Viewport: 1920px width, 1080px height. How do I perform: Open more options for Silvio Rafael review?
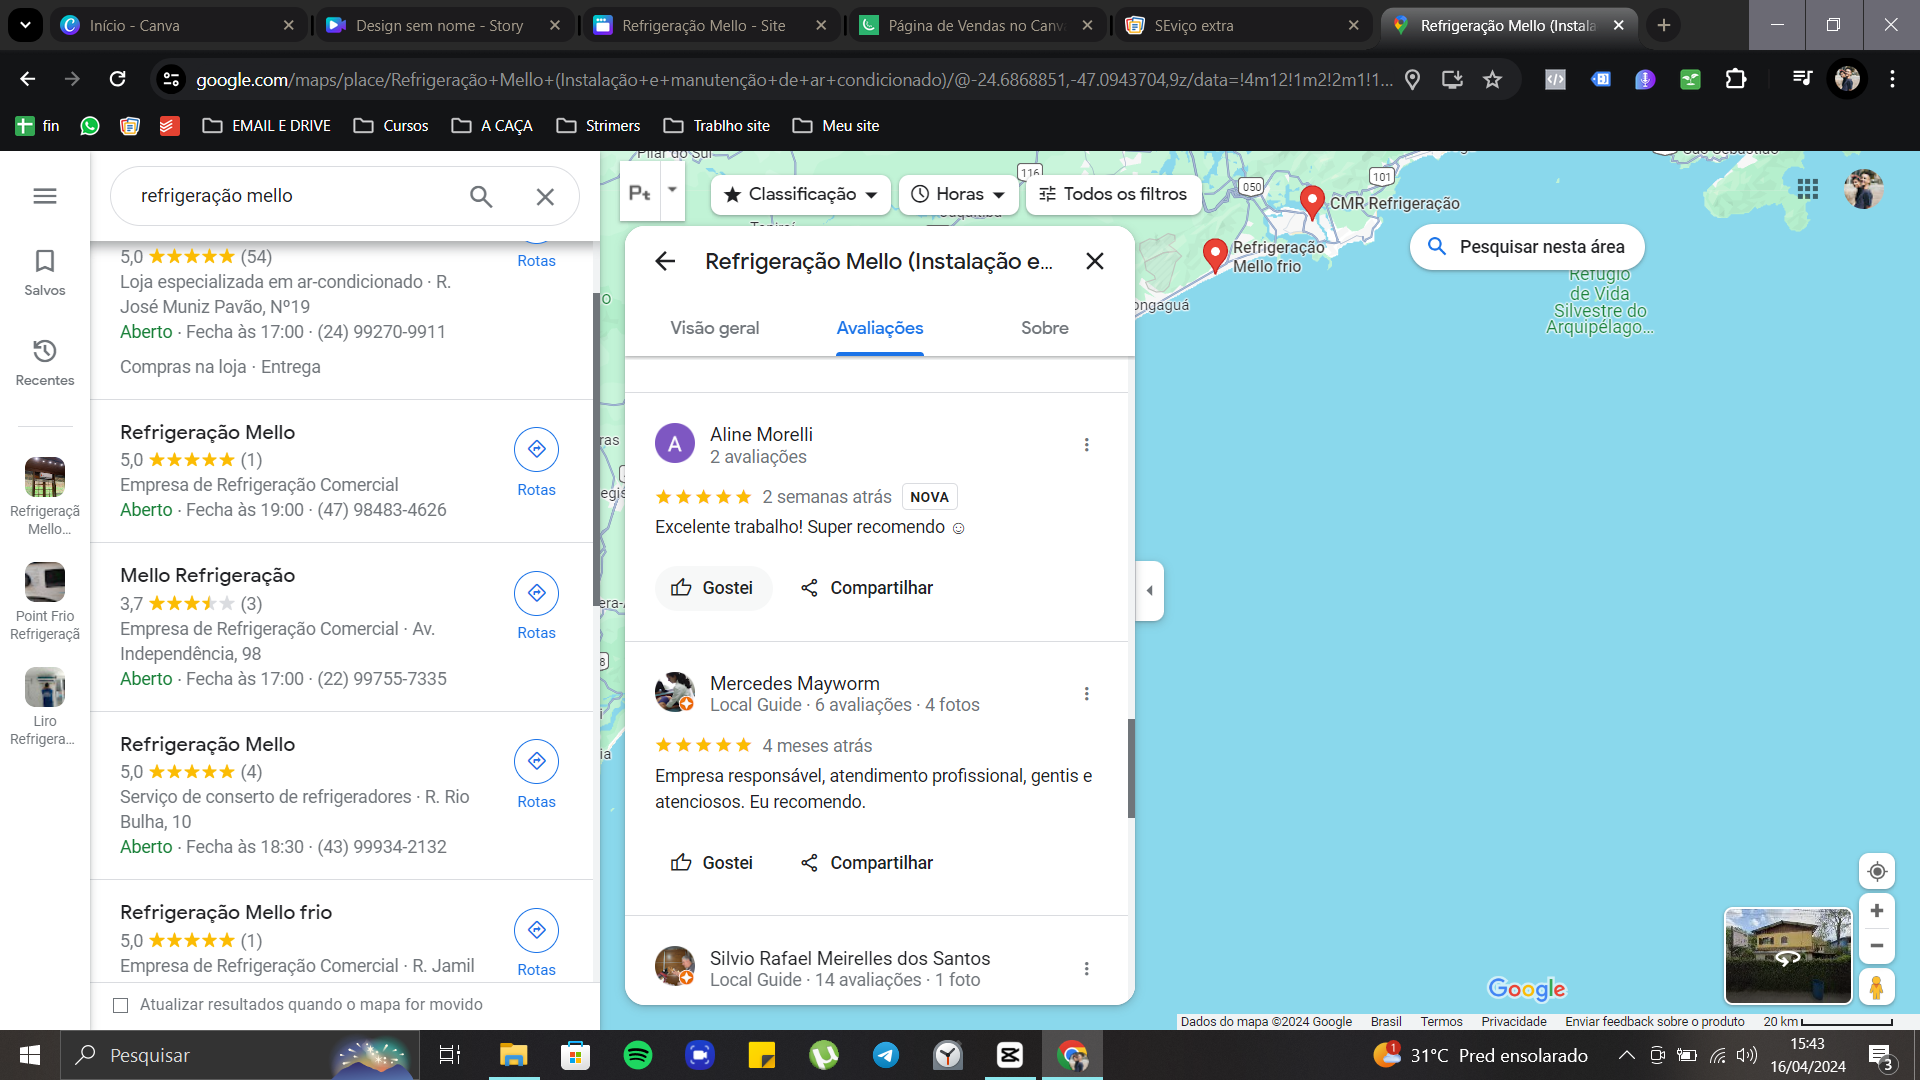[x=1087, y=969]
